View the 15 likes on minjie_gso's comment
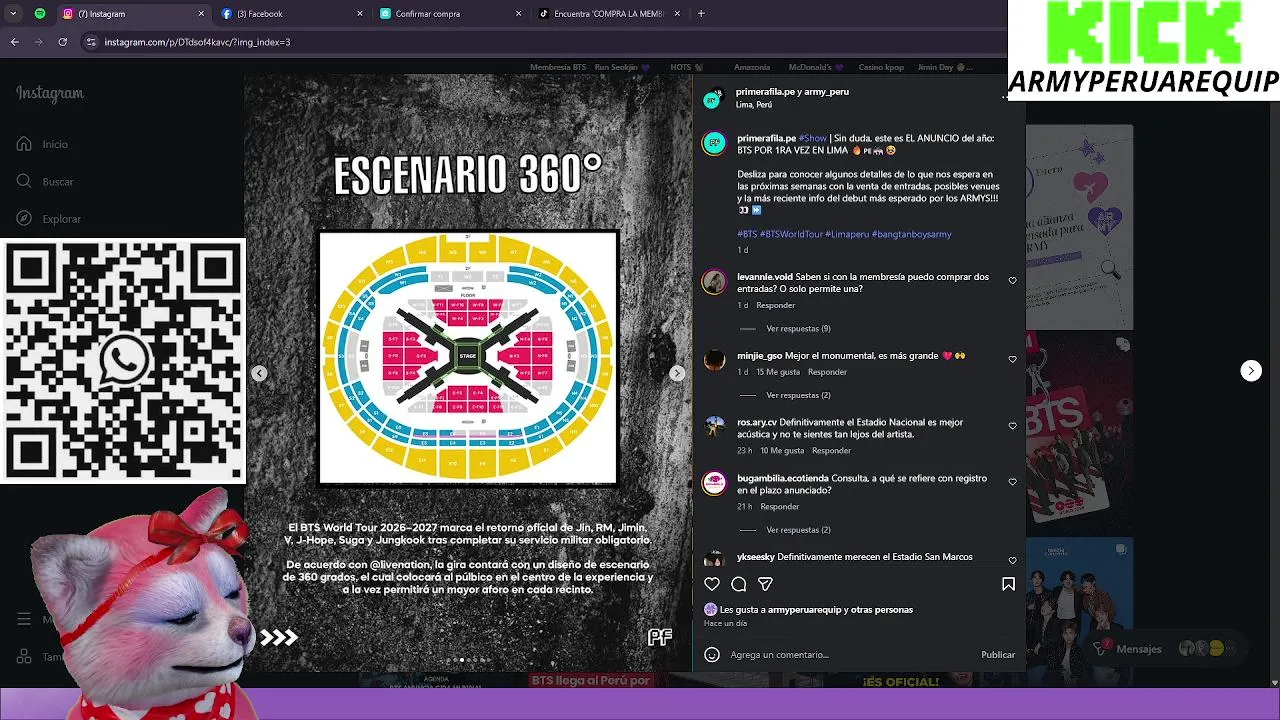 click(x=778, y=372)
